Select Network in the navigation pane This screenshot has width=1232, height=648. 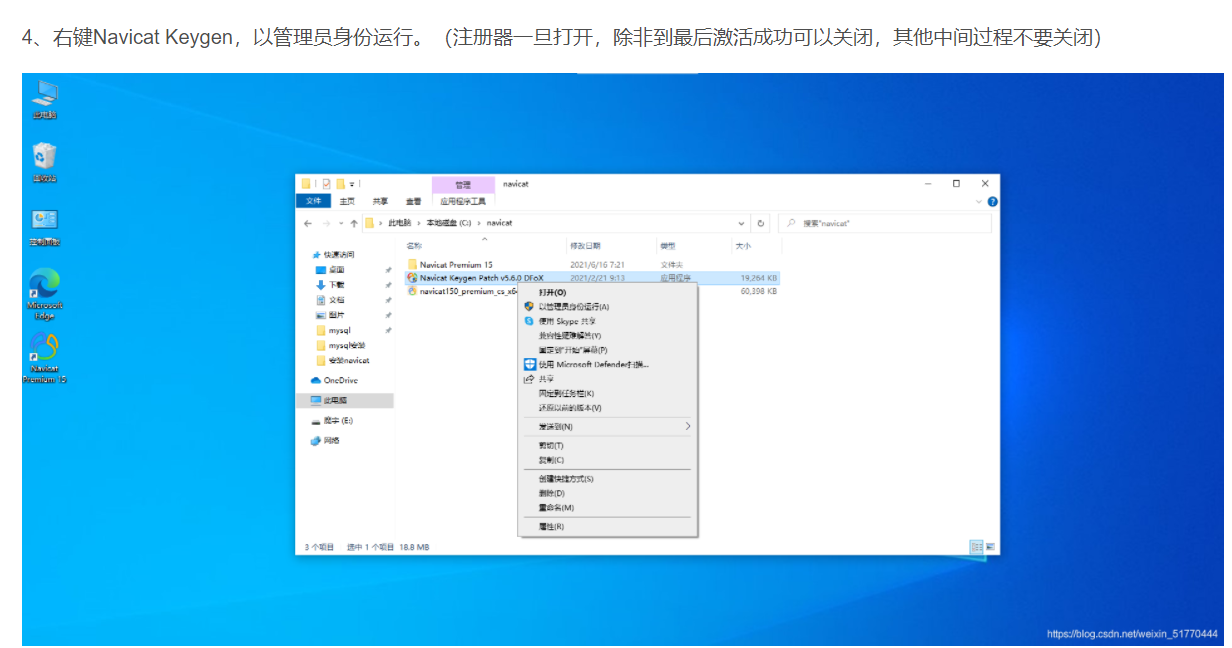(x=326, y=440)
